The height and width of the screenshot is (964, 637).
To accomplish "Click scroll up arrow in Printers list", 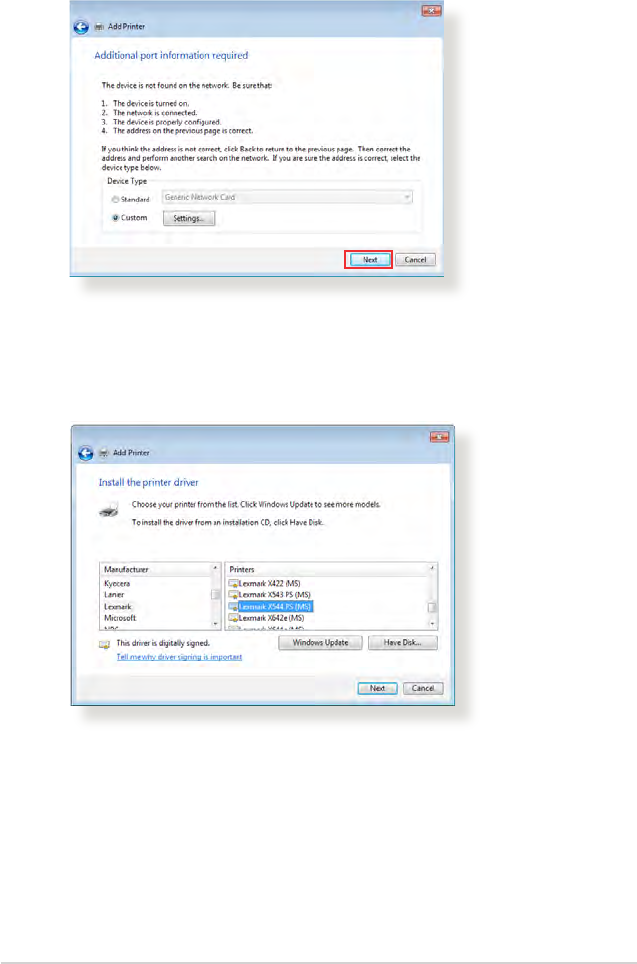I will tap(432, 569).
